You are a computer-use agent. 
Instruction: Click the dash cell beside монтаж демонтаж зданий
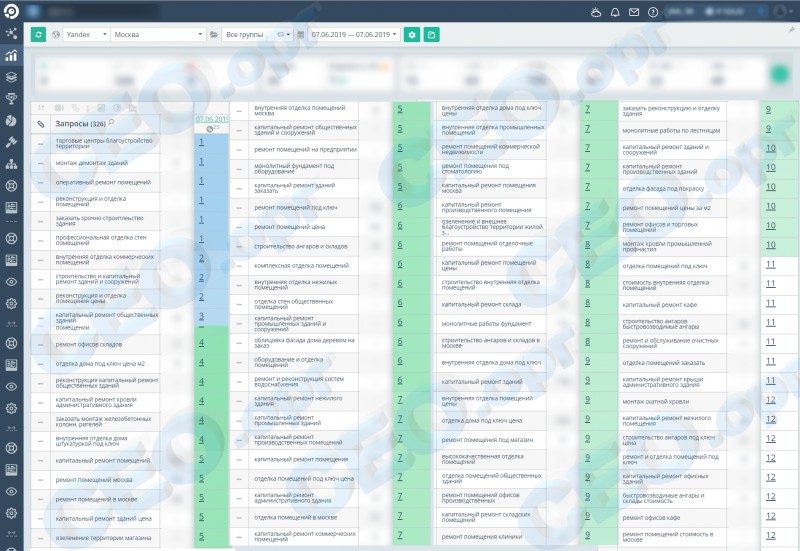(41, 163)
